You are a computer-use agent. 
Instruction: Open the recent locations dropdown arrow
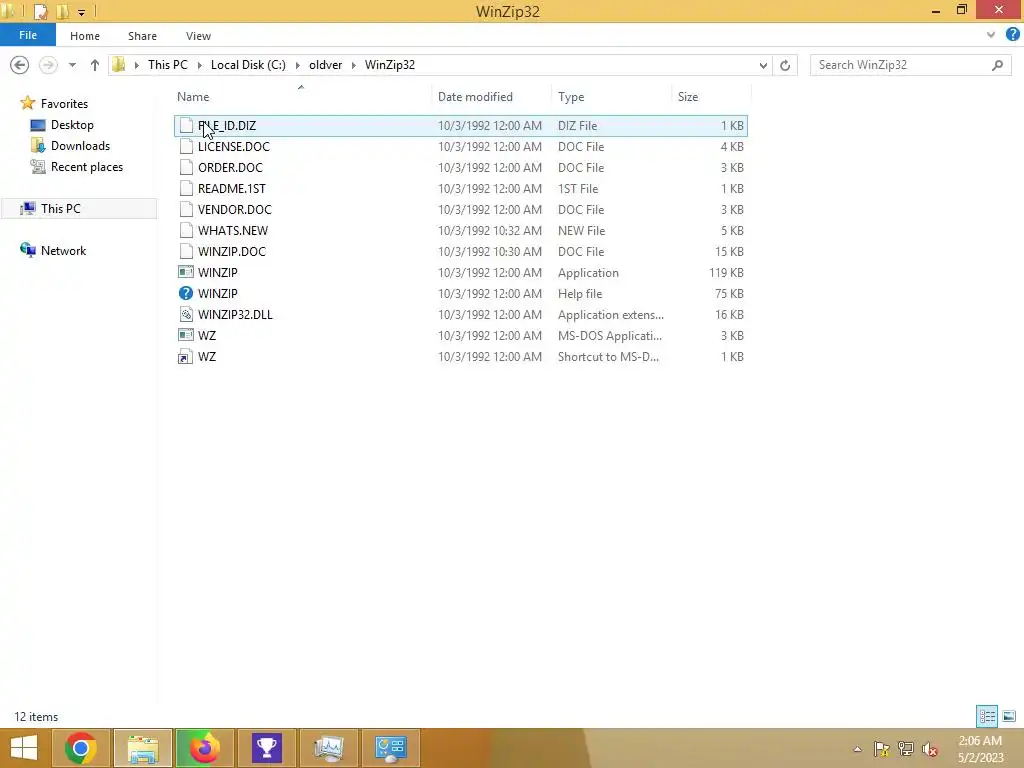(x=72, y=65)
